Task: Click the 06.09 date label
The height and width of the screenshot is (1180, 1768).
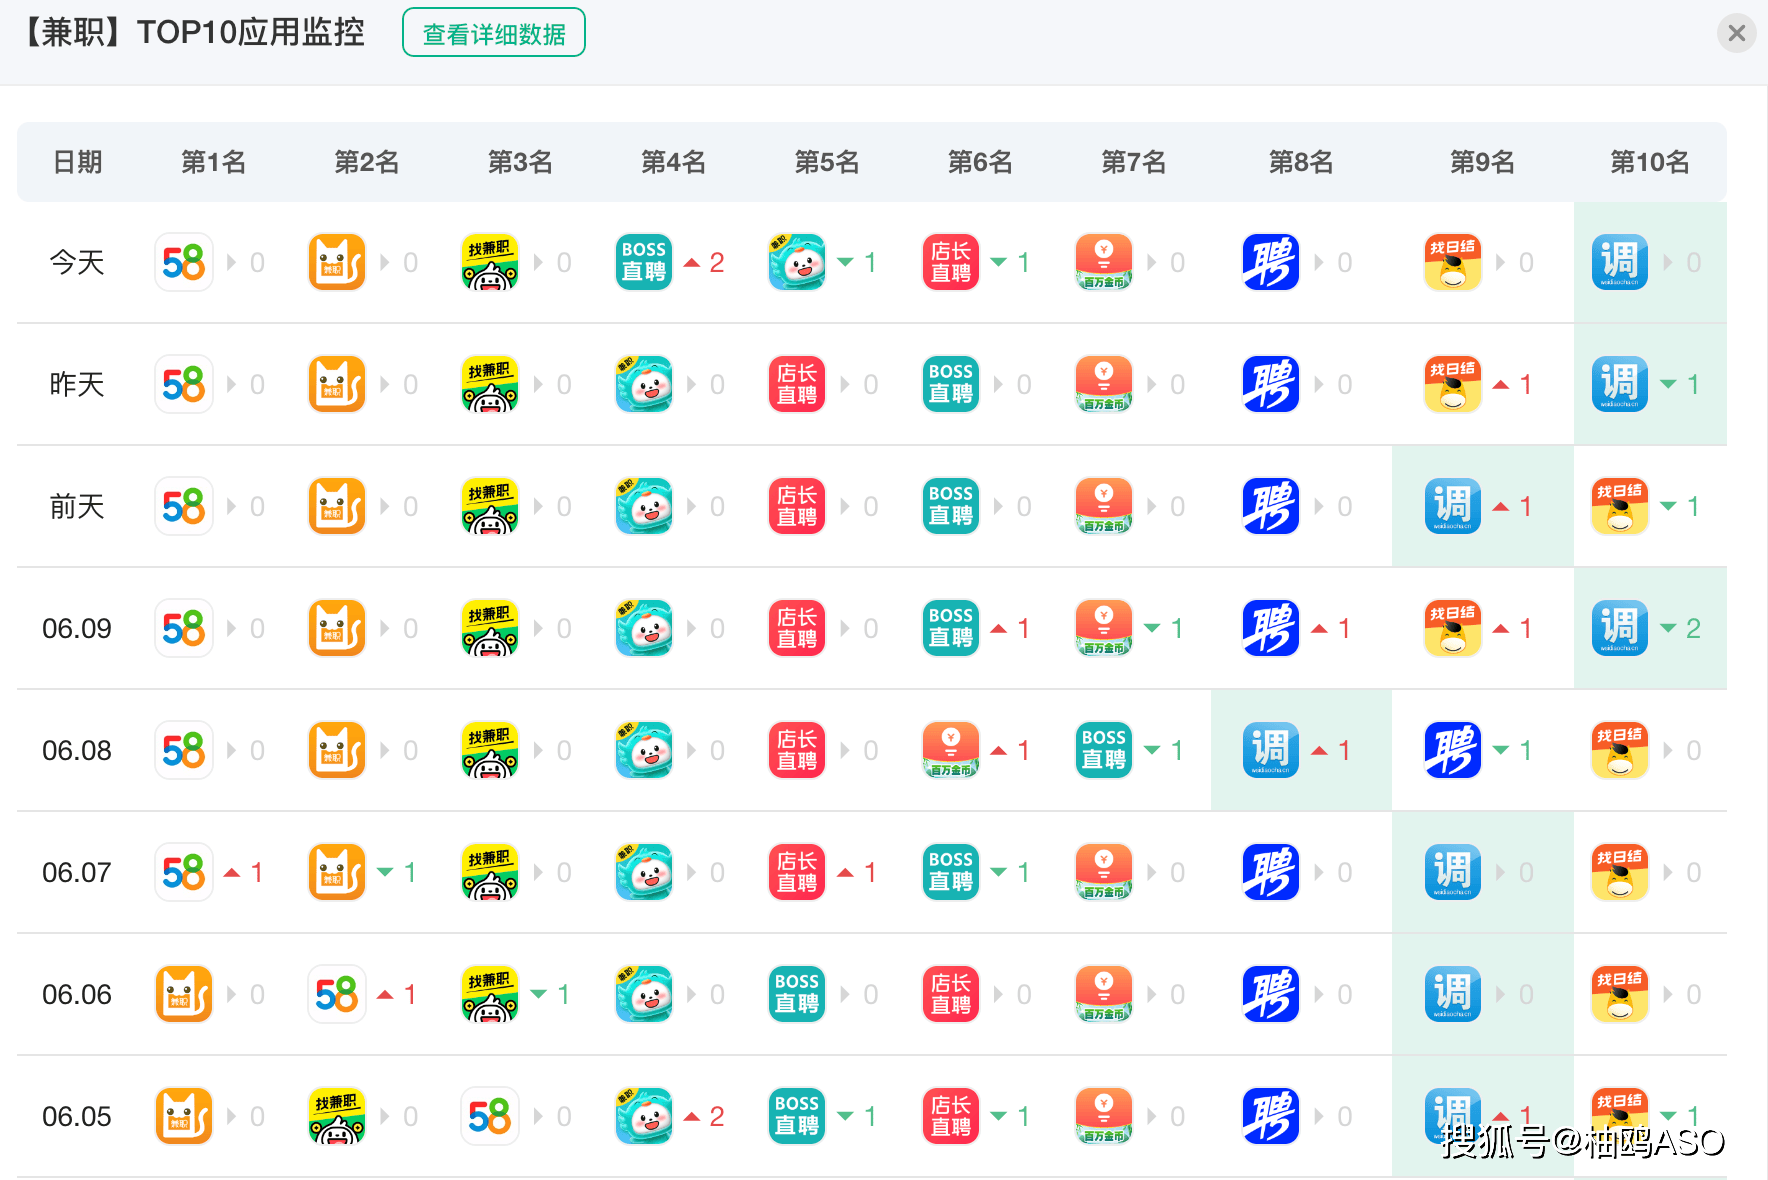Action: click(x=77, y=628)
